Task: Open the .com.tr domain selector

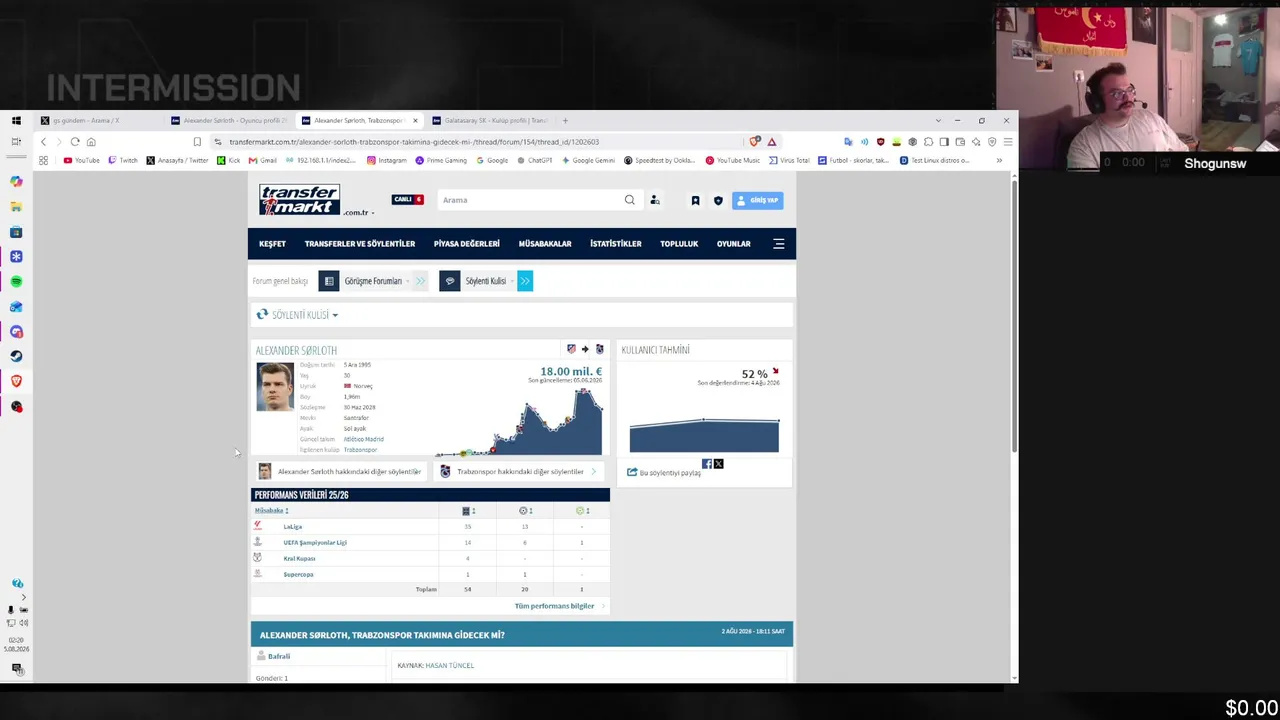Action: [x=359, y=212]
